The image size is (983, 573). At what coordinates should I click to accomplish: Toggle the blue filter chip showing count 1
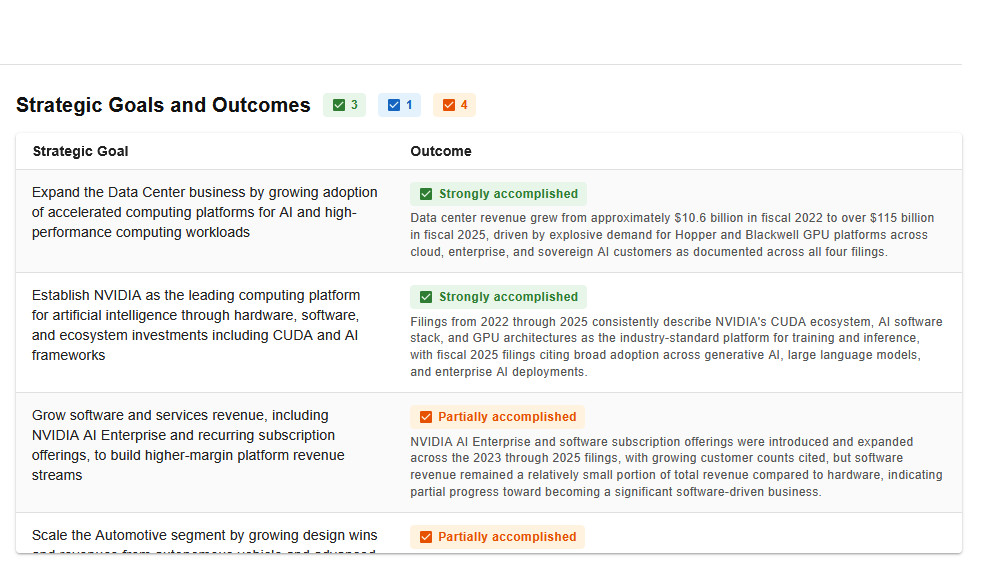(x=400, y=105)
